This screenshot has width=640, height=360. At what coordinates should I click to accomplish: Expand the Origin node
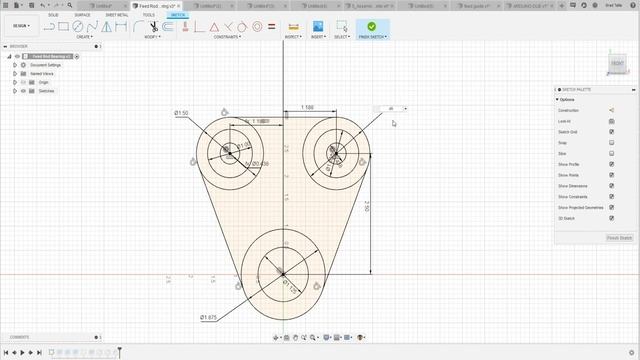15,82
